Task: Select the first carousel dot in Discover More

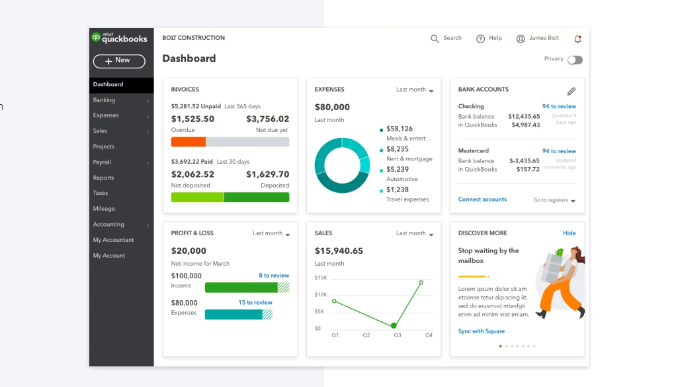Action: 500,346
